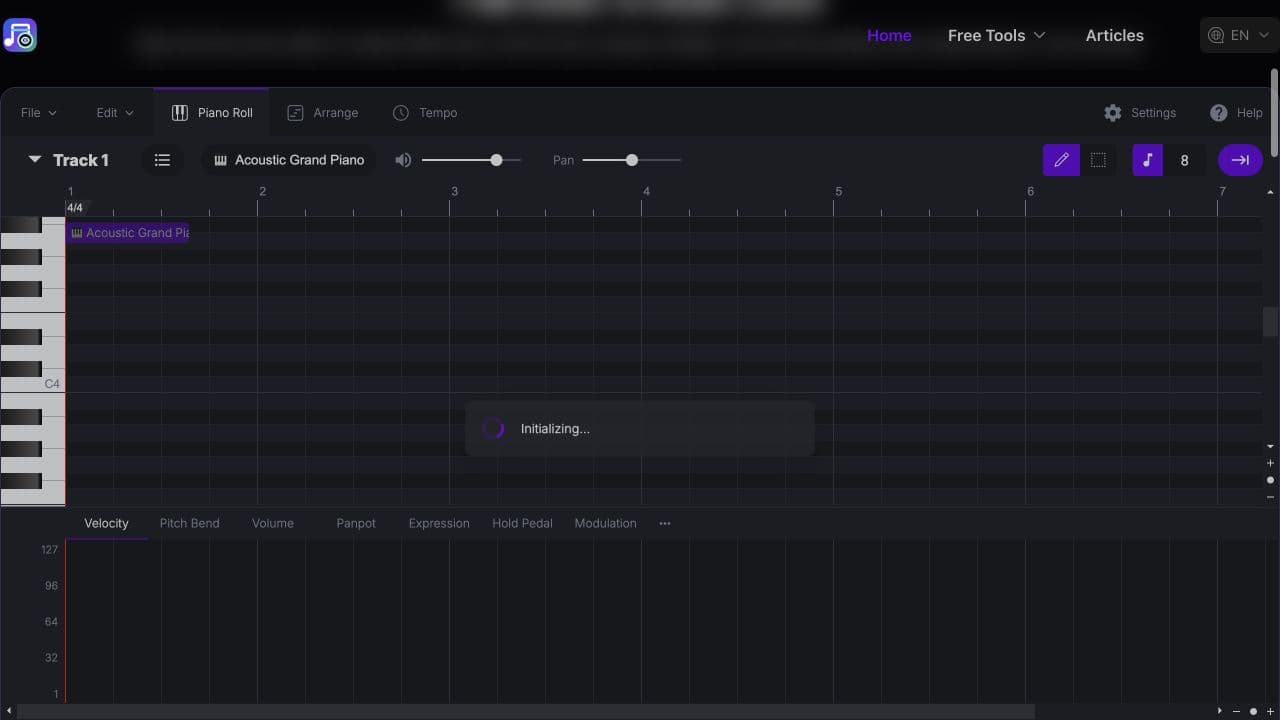Click the C4 piano key
This screenshot has width=1280, height=720.
pos(33,384)
